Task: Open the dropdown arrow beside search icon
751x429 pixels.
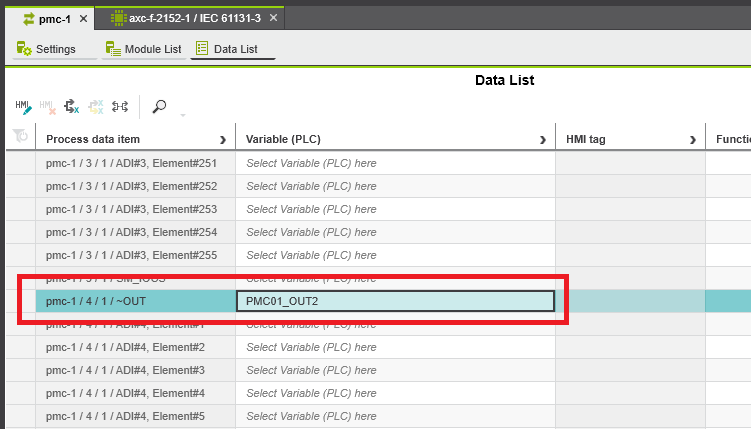Action: point(182,114)
